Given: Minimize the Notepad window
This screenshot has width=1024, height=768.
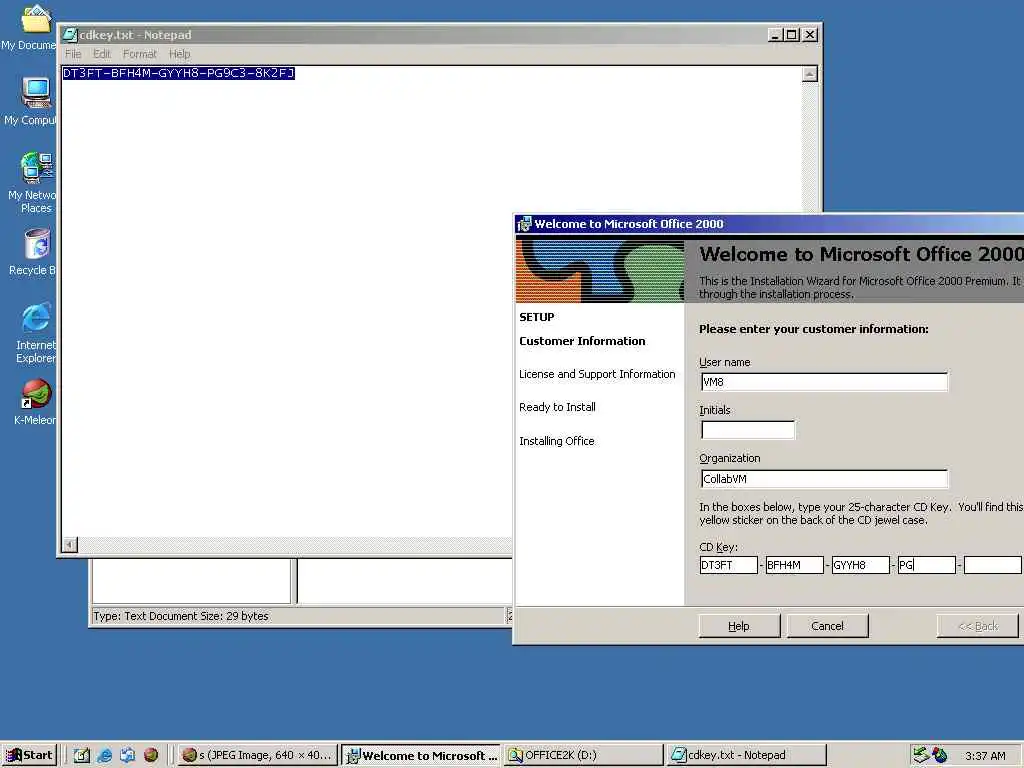Looking at the screenshot, I should (x=775, y=35).
